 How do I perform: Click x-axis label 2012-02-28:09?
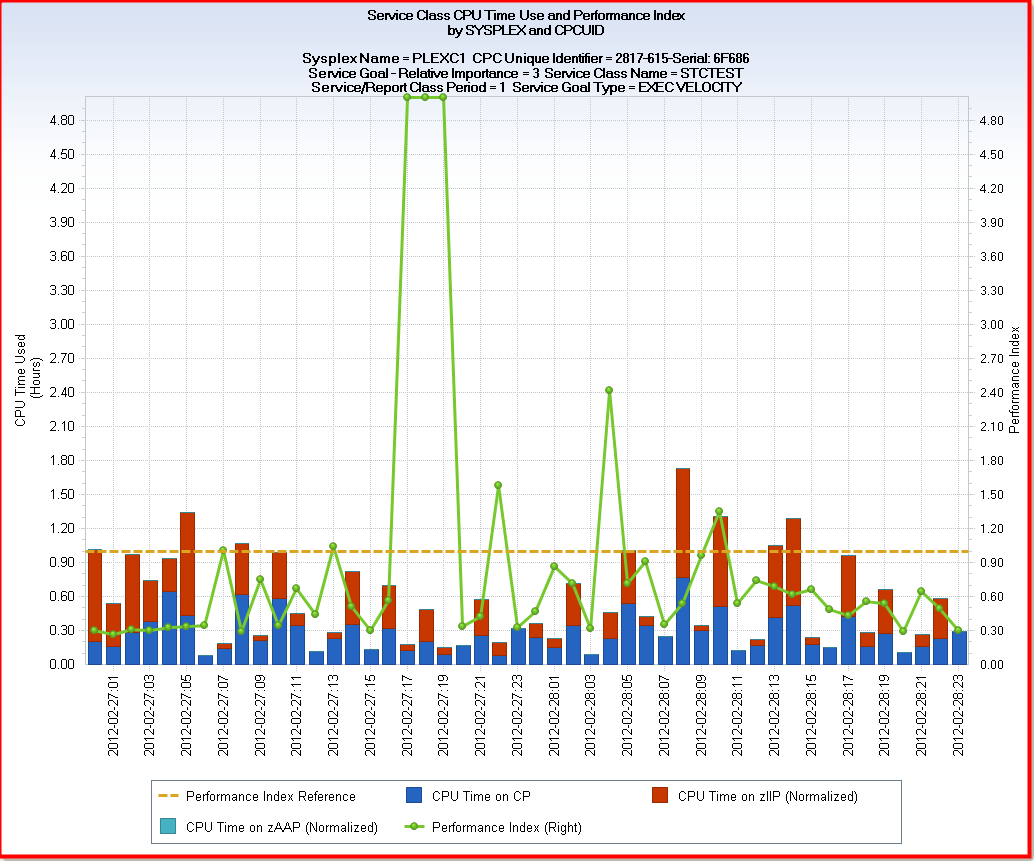(700, 715)
